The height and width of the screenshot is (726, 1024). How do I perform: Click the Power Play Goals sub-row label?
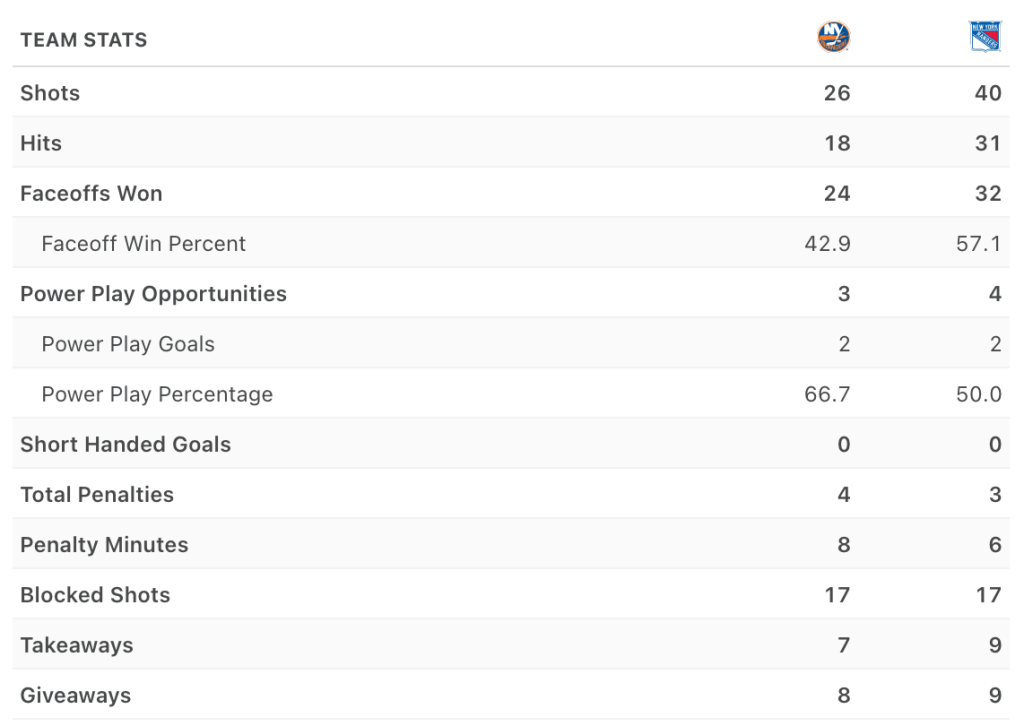(x=128, y=344)
